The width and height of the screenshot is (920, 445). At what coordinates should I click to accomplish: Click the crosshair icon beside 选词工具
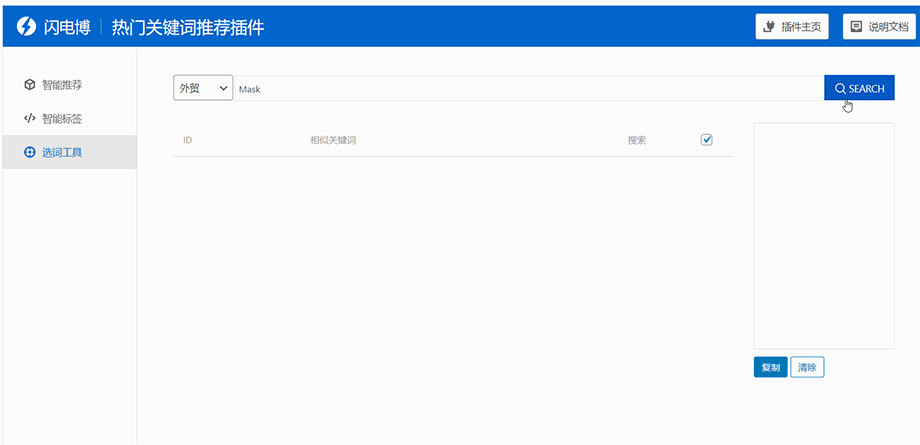click(x=29, y=152)
